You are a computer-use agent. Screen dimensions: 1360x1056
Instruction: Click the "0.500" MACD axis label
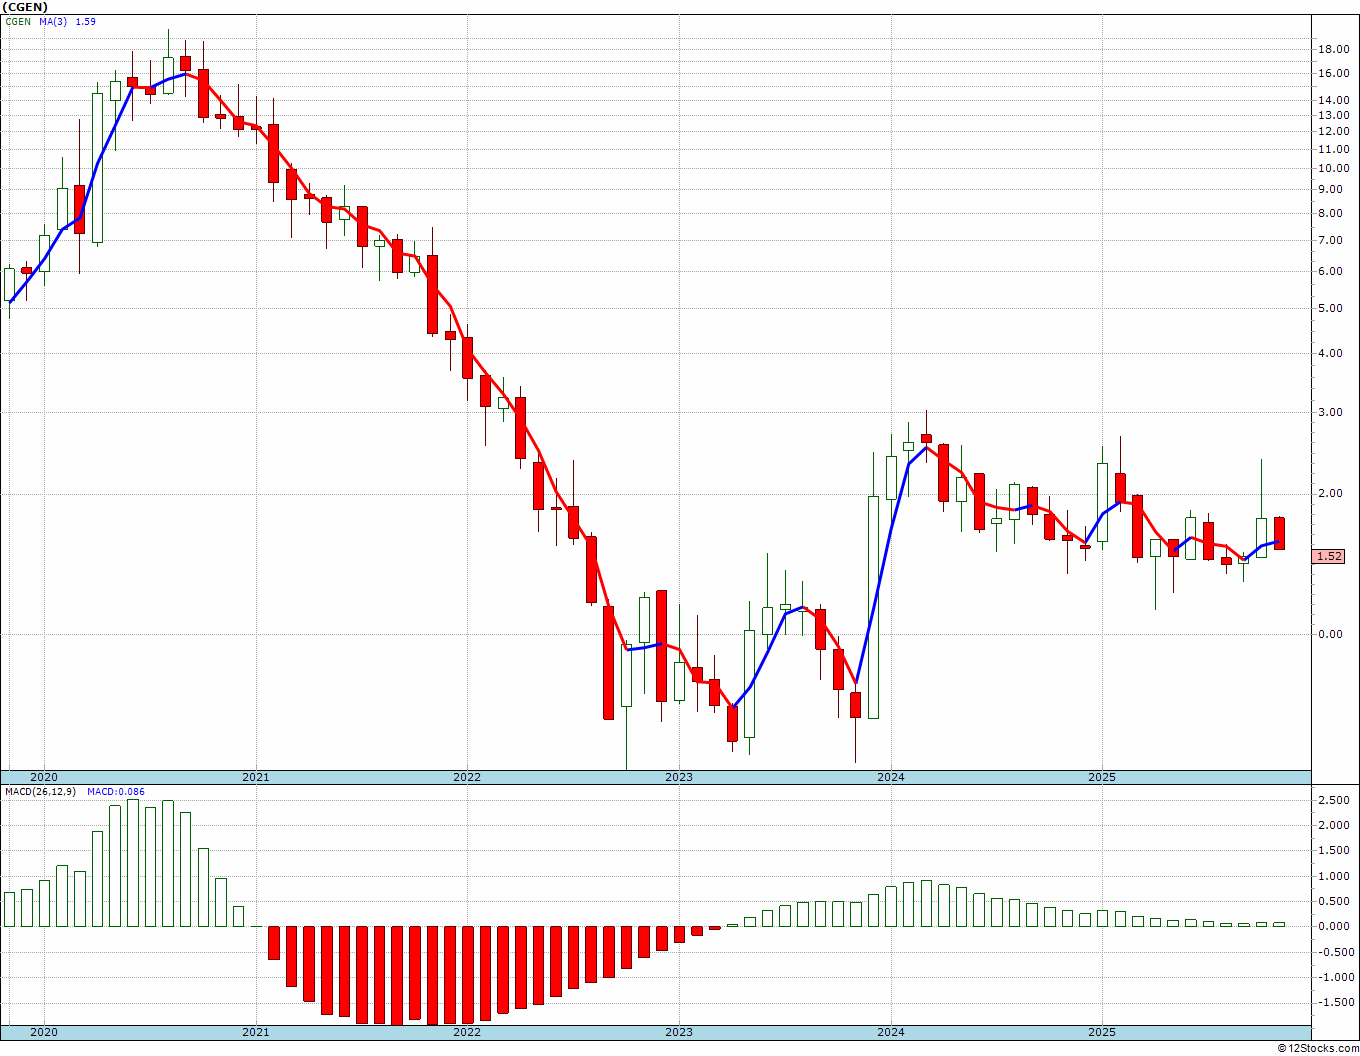(1335, 902)
